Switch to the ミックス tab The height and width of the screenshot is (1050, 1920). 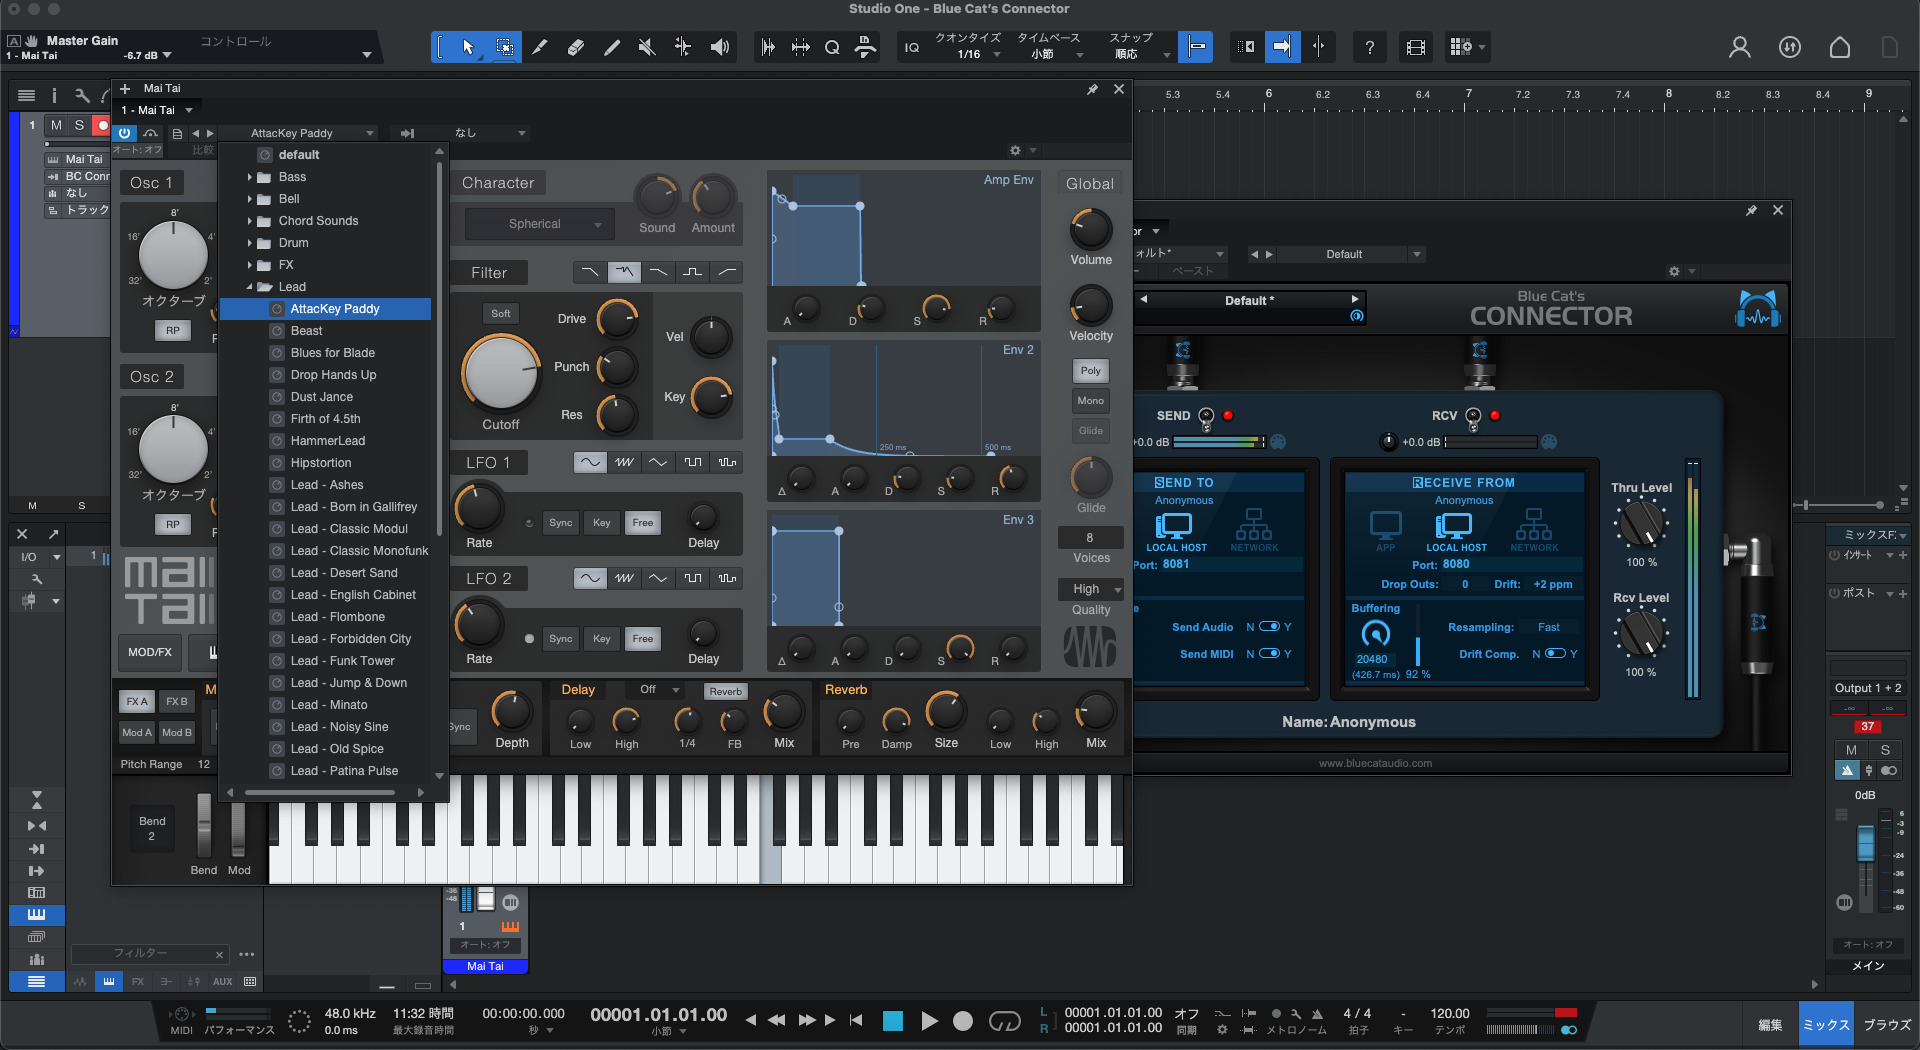(1826, 1025)
